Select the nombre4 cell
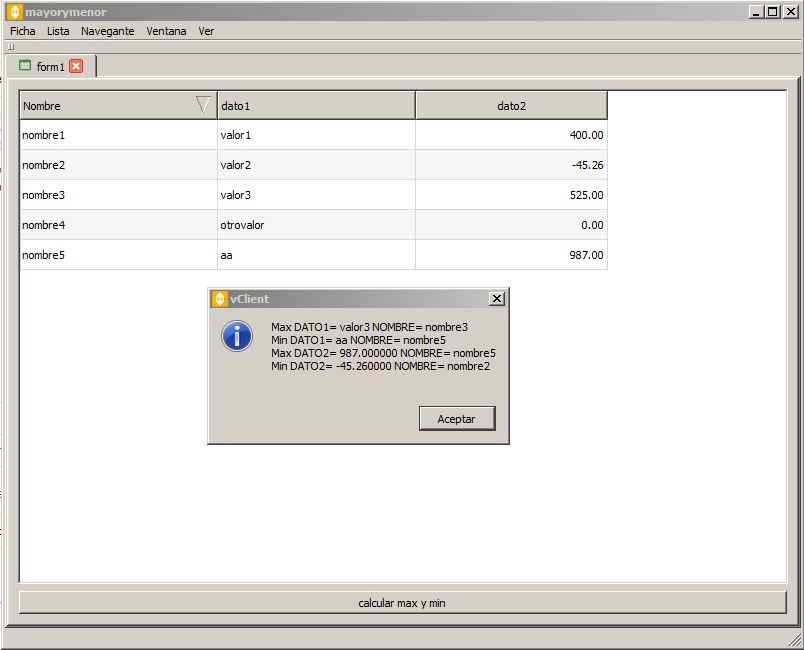The height and width of the screenshot is (650, 804). click(x=118, y=225)
